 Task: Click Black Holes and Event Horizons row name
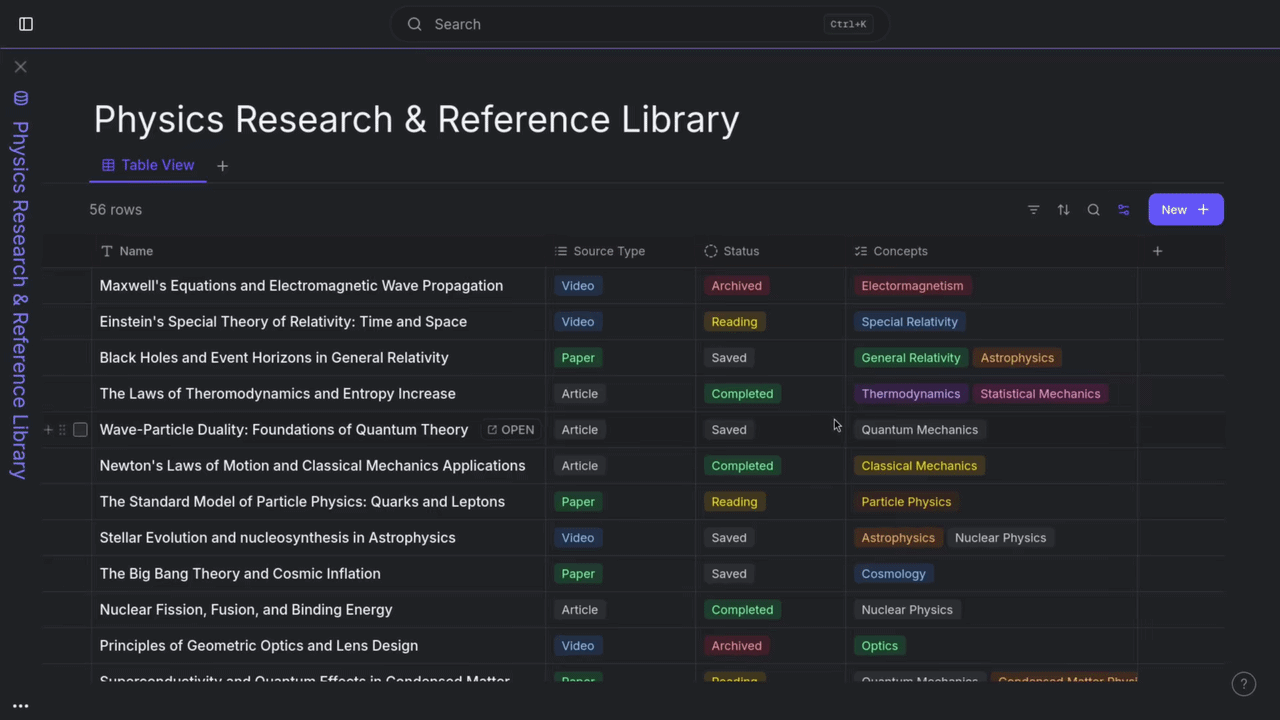point(274,358)
